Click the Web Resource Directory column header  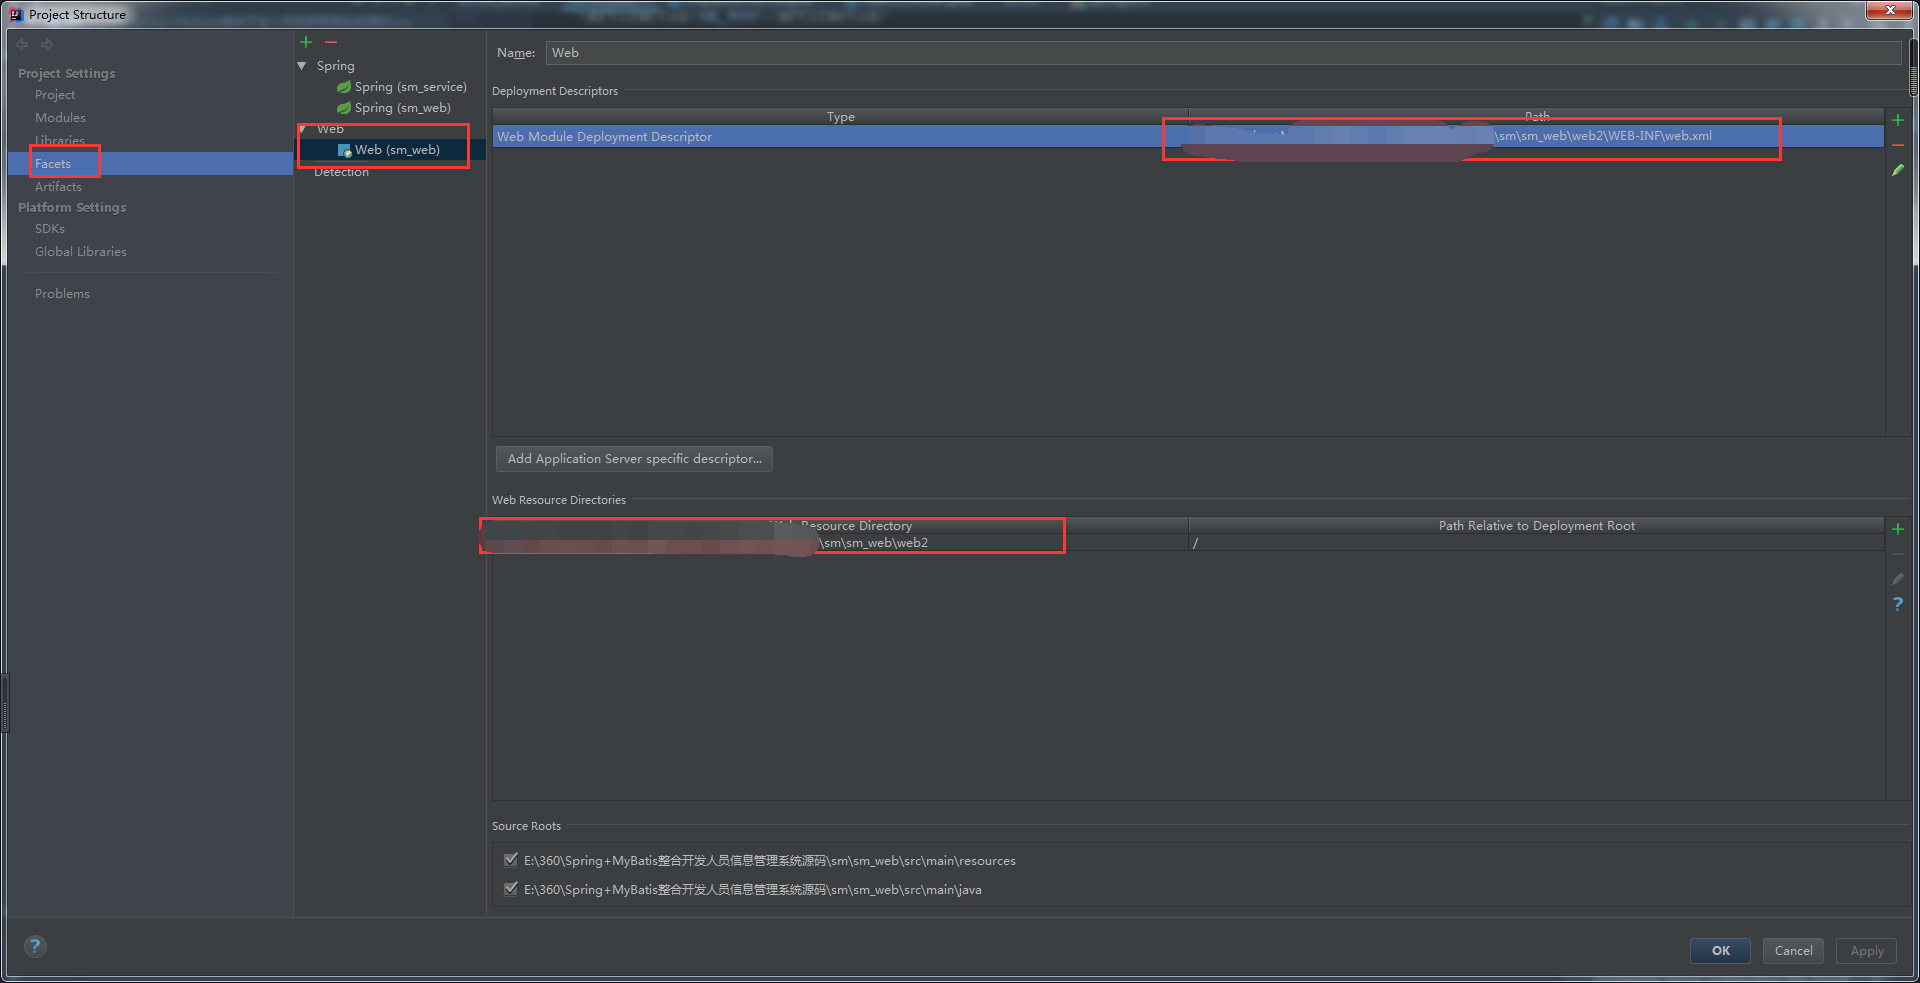[x=840, y=525]
